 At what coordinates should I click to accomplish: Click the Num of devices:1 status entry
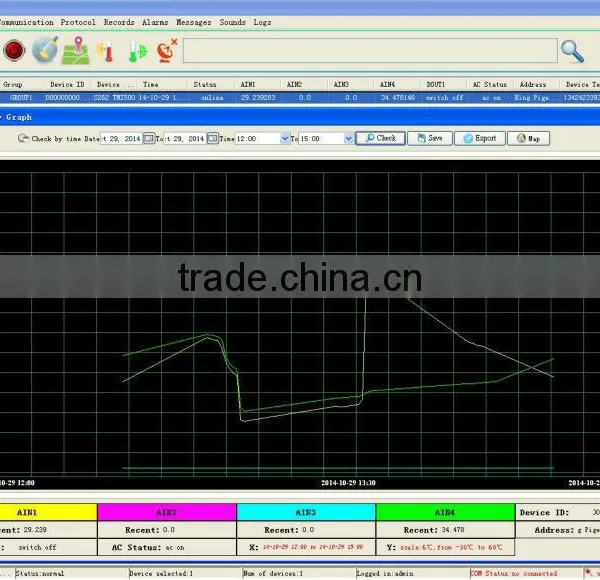point(272,573)
